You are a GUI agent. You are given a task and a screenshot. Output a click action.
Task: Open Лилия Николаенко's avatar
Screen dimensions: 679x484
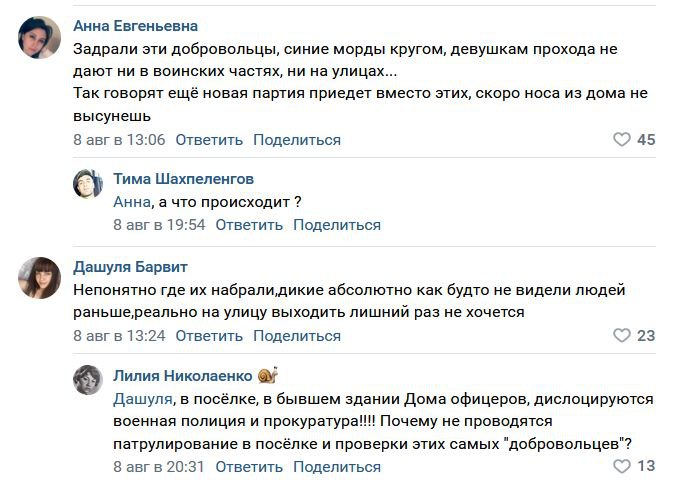pos(88,380)
